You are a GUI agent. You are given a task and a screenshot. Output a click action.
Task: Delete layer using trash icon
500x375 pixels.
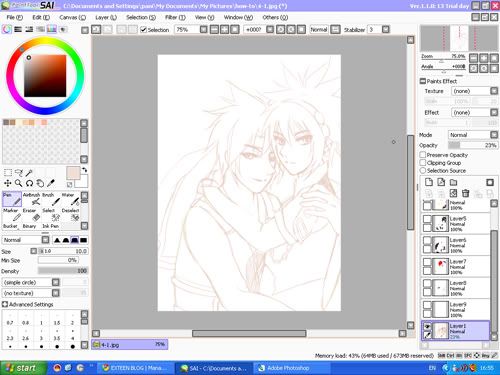(465, 193)
